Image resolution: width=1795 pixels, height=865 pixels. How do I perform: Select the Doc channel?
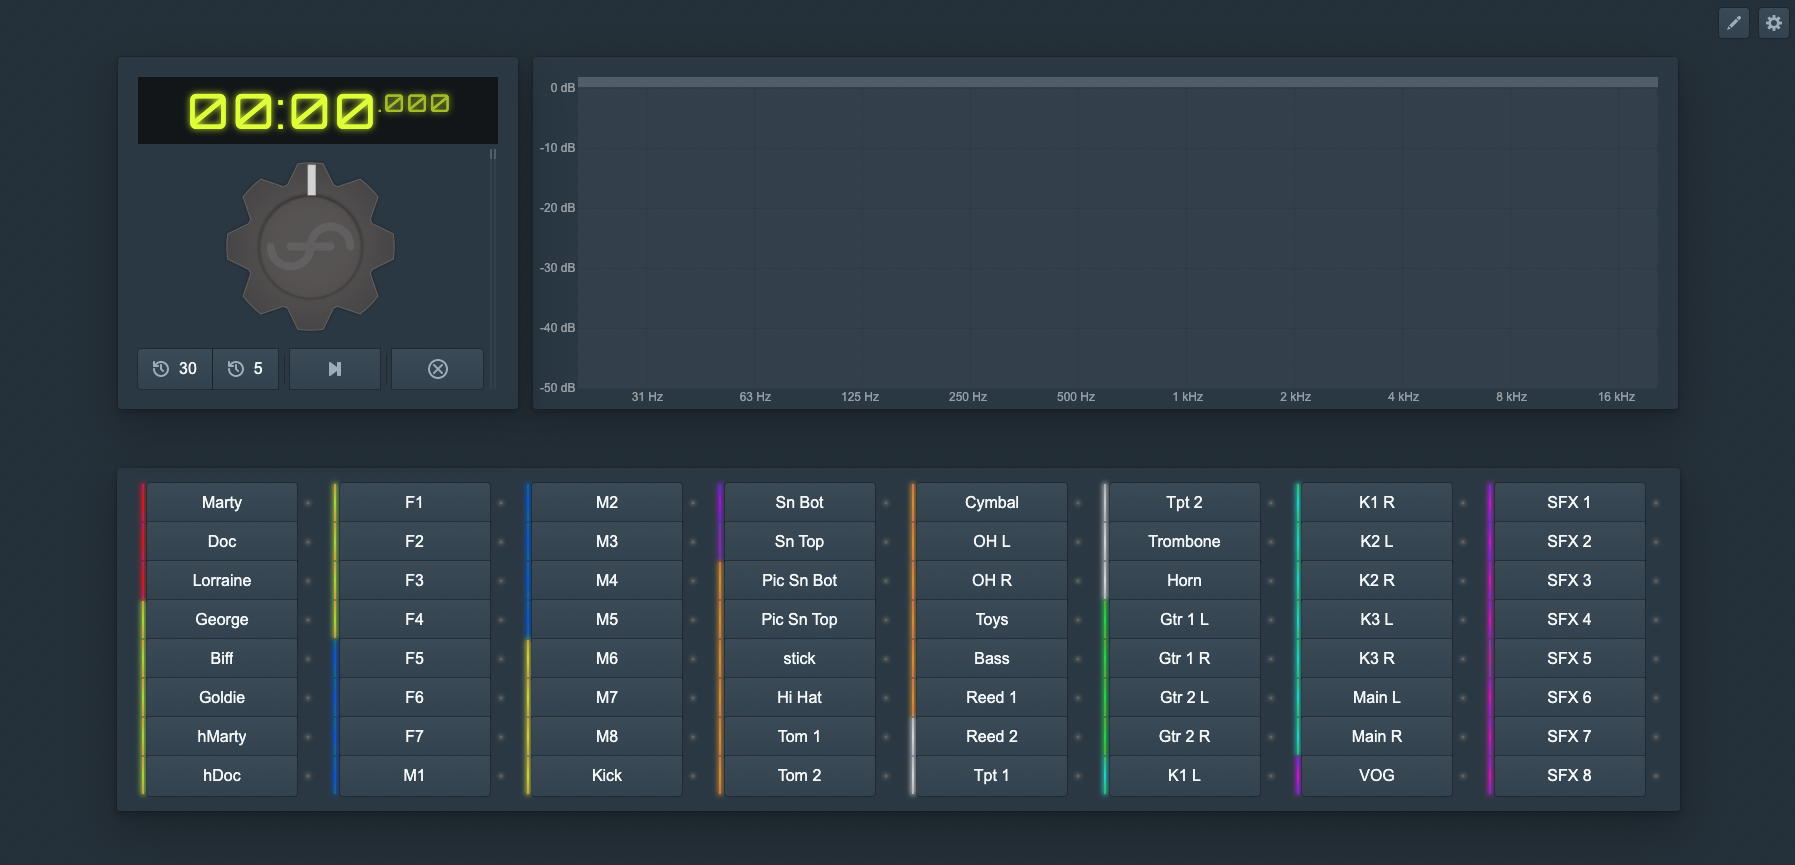pos(222,541)
